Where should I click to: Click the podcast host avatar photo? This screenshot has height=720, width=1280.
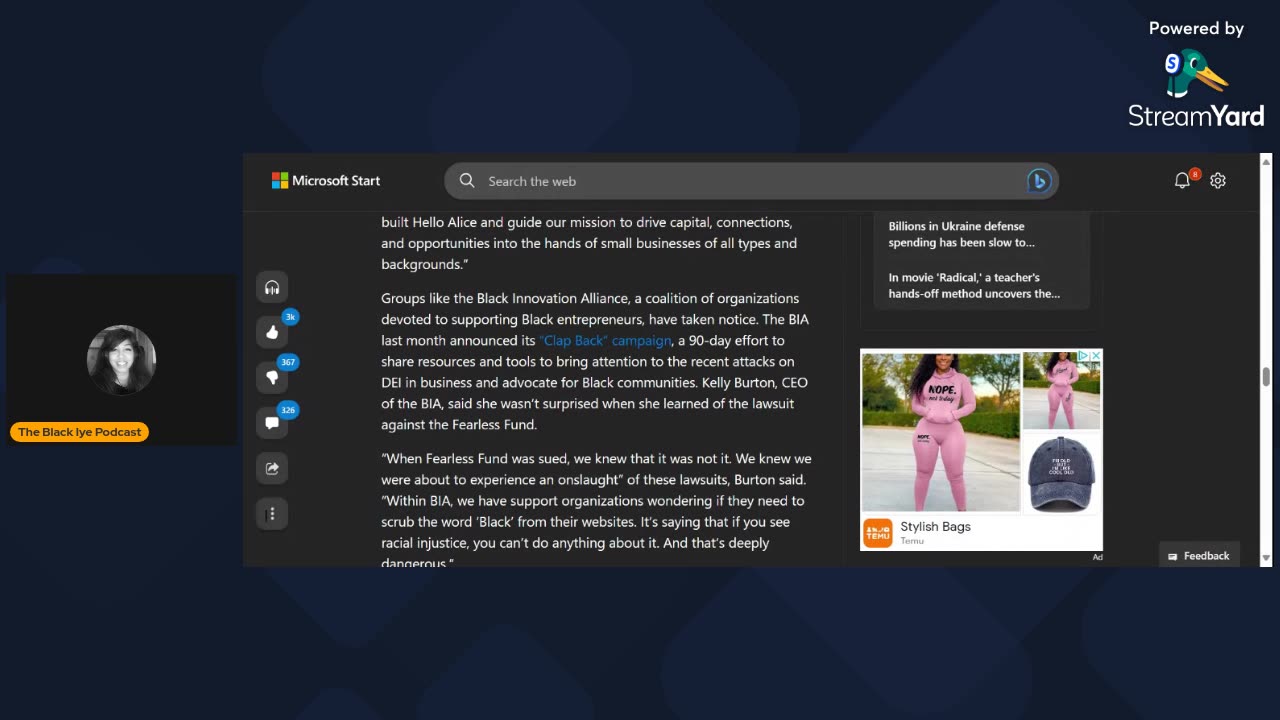pos(121,360)
